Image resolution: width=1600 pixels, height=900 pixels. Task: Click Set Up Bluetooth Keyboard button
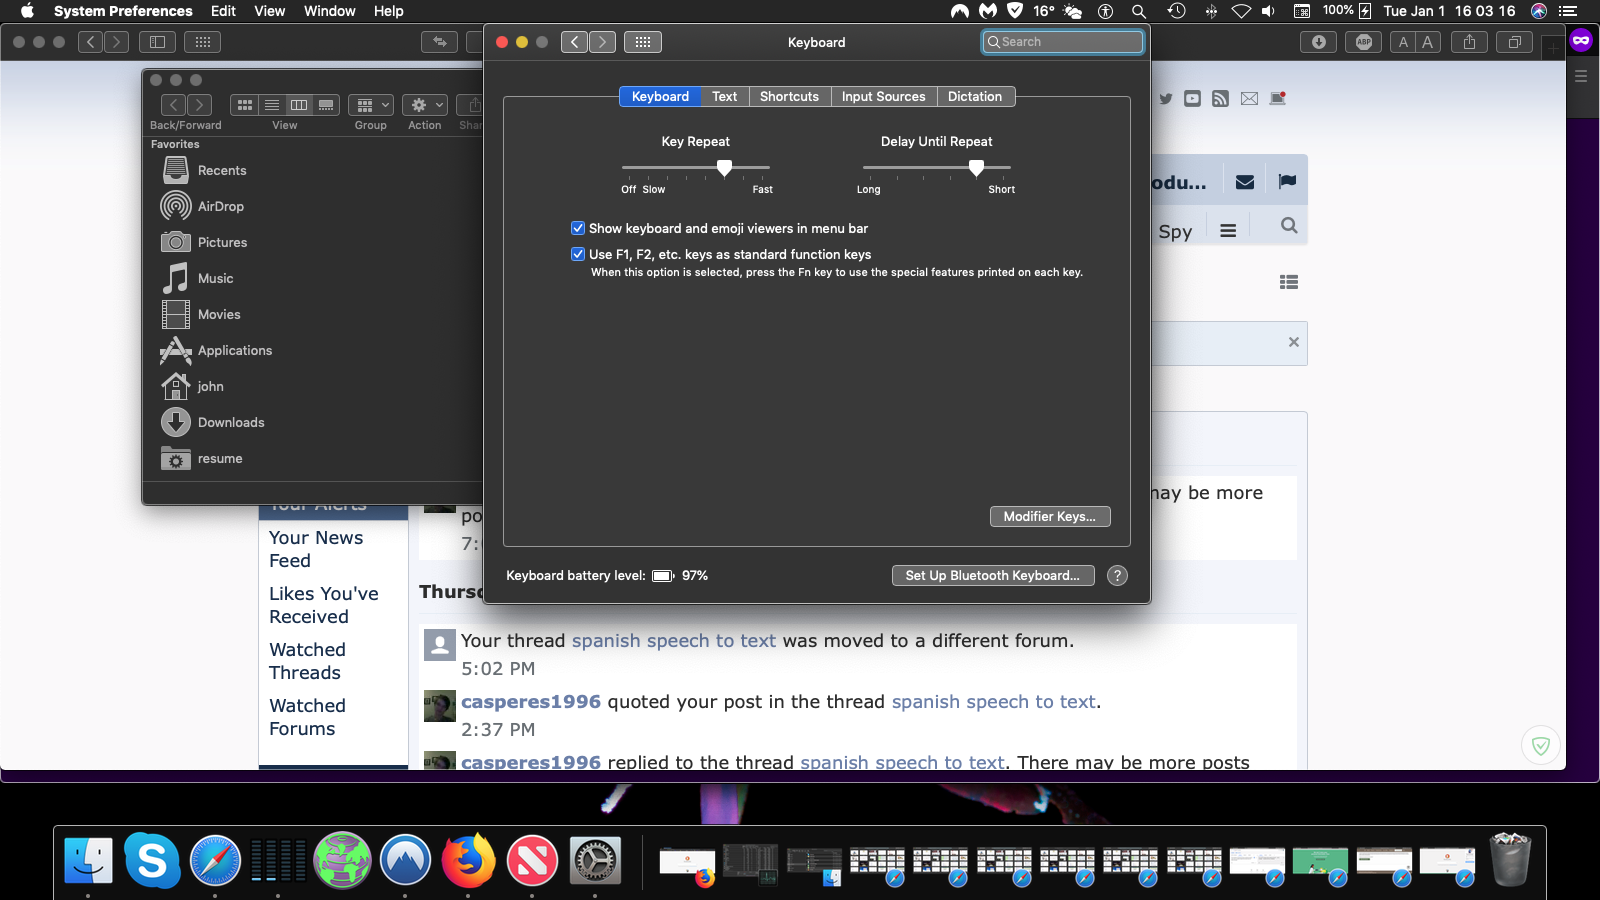point(993,575)
